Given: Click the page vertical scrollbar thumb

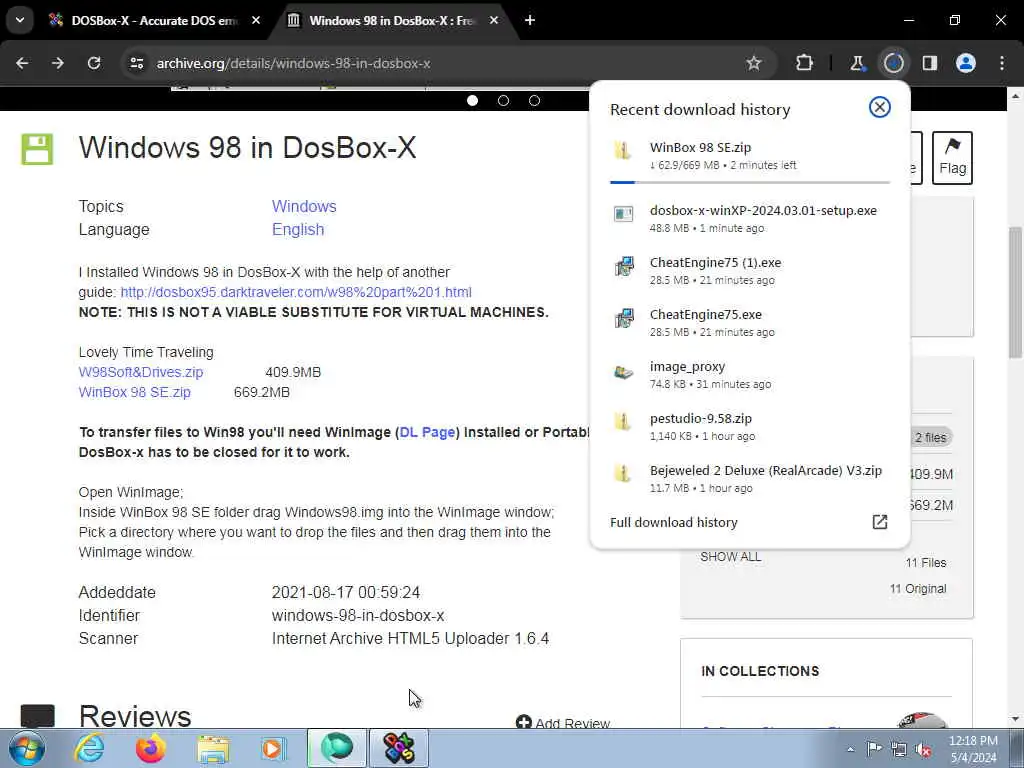Looking at the screenshot, I should (x=1016, y=292).
